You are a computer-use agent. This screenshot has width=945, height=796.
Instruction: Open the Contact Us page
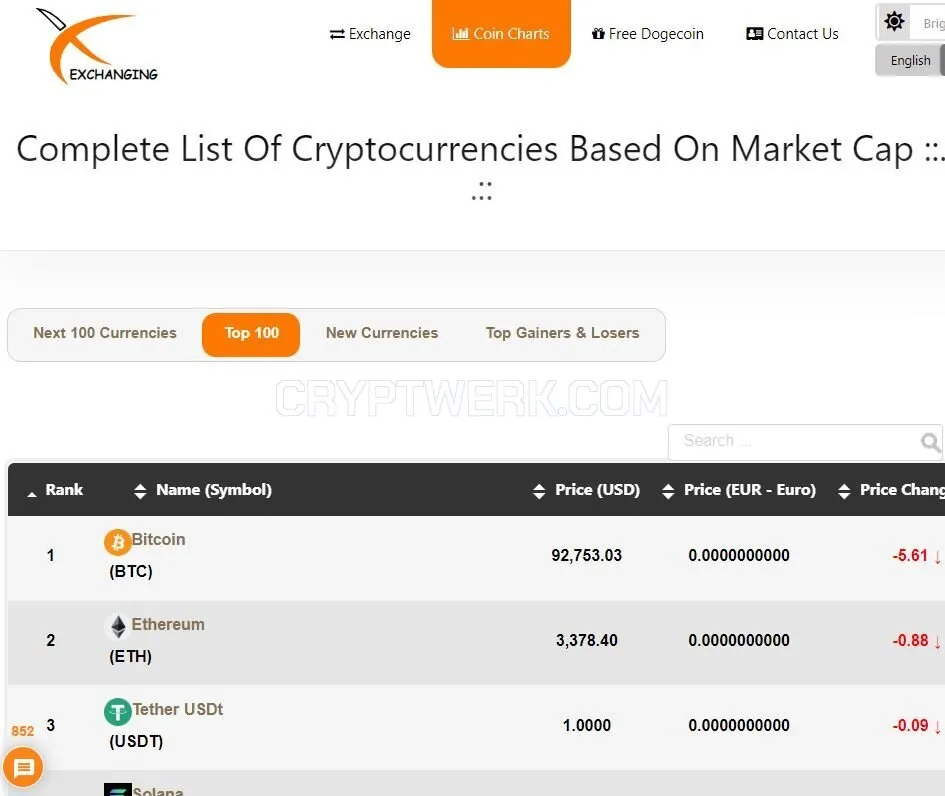[792, 34]
